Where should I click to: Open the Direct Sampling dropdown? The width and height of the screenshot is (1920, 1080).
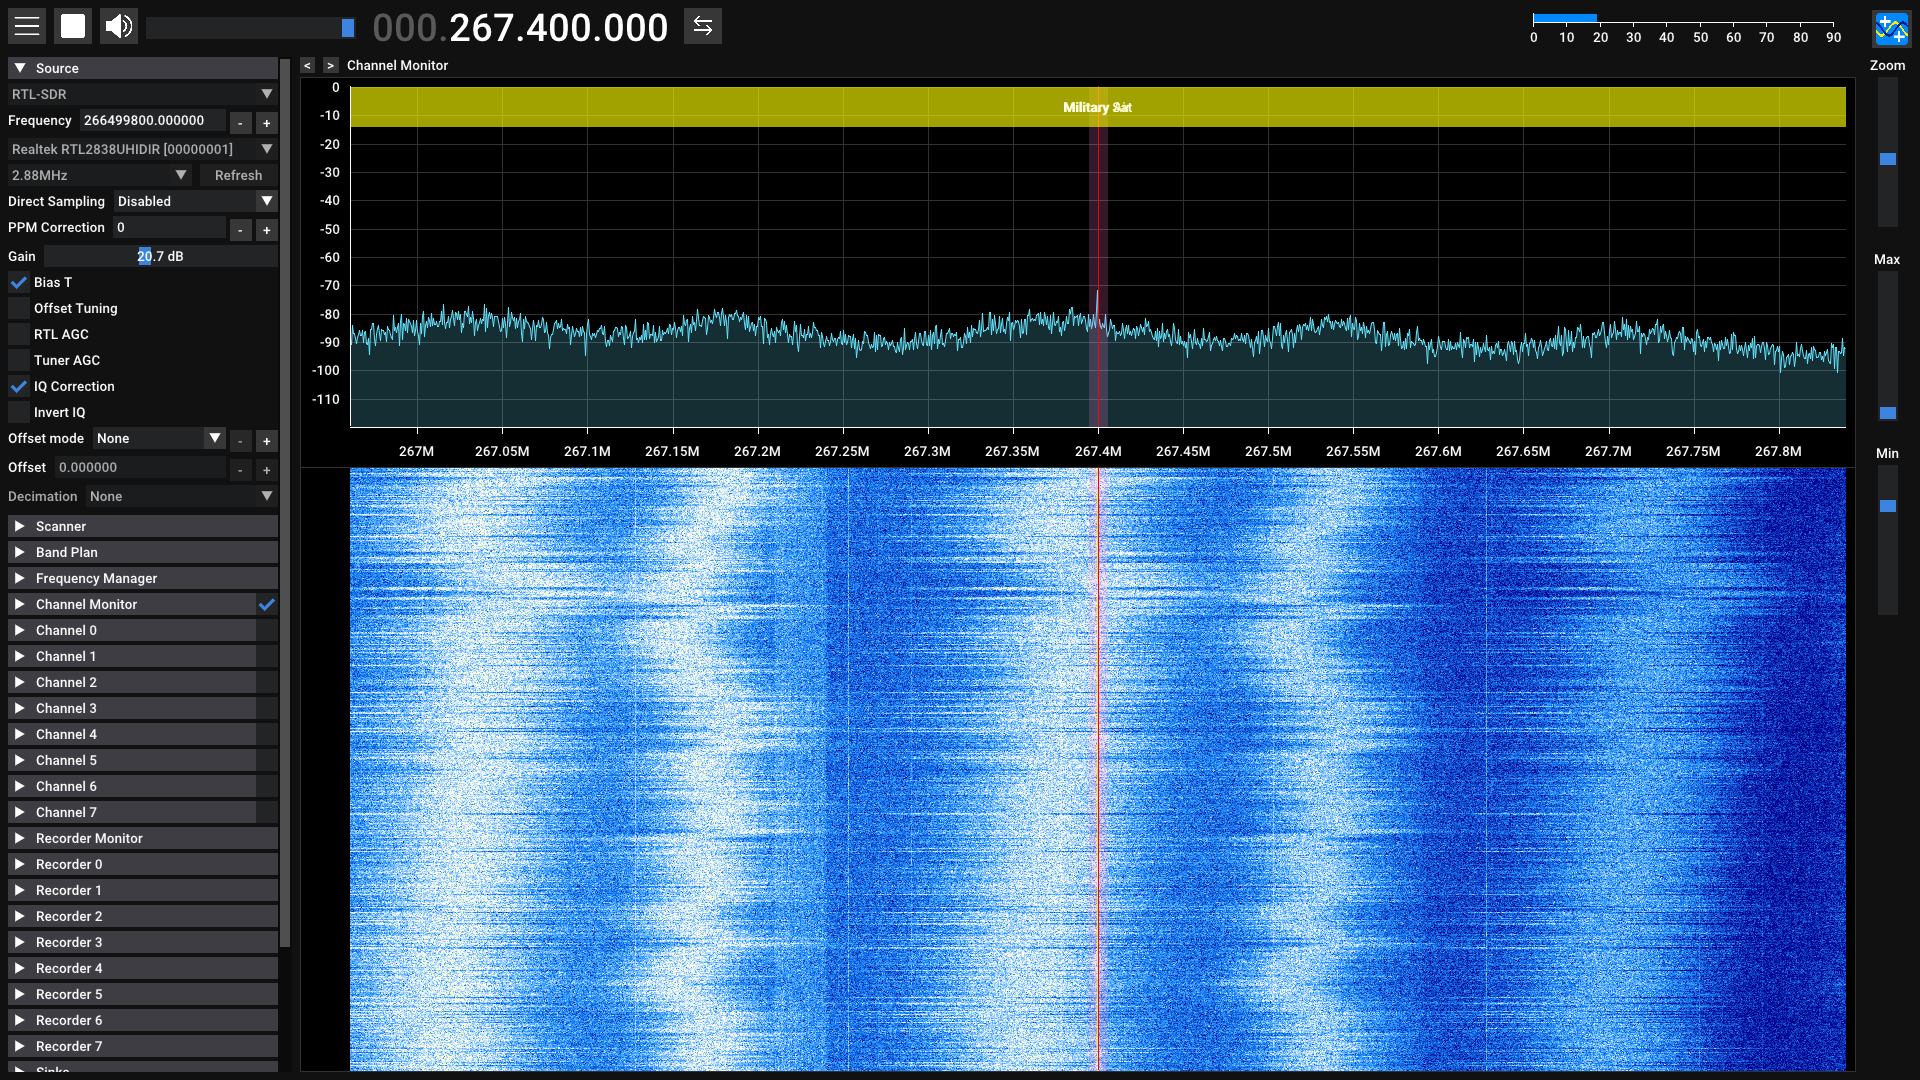click(194, 201)
